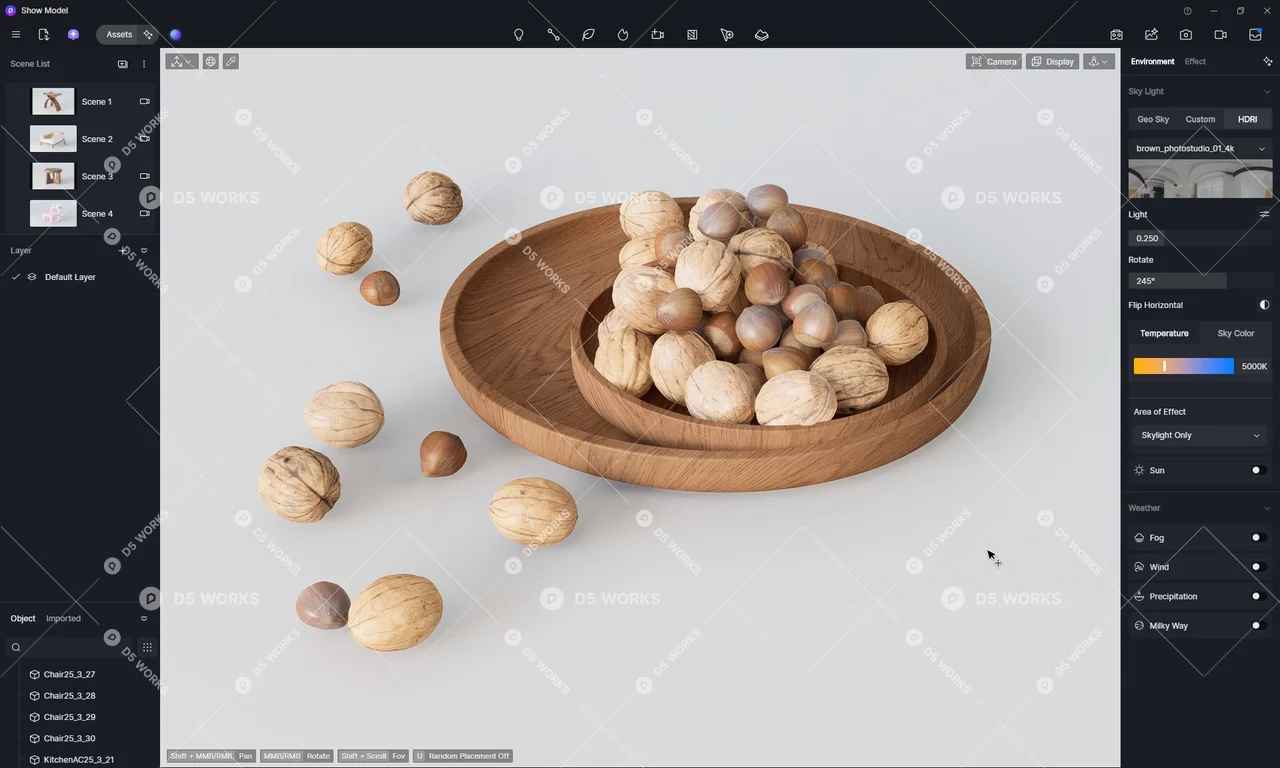Turn on the Wind effect switch
Viewport: 1280px width, 768px height.
click(1256, 567)
